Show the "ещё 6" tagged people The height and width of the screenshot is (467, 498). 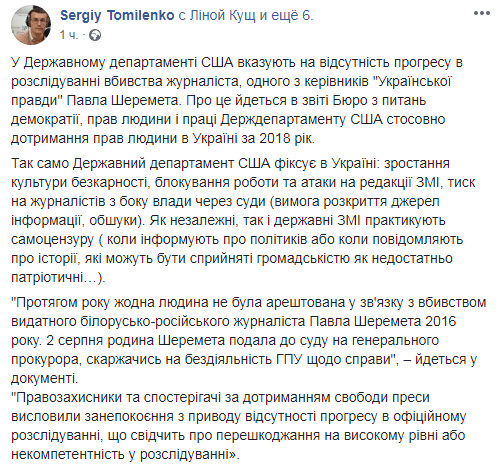pos(290,15)
